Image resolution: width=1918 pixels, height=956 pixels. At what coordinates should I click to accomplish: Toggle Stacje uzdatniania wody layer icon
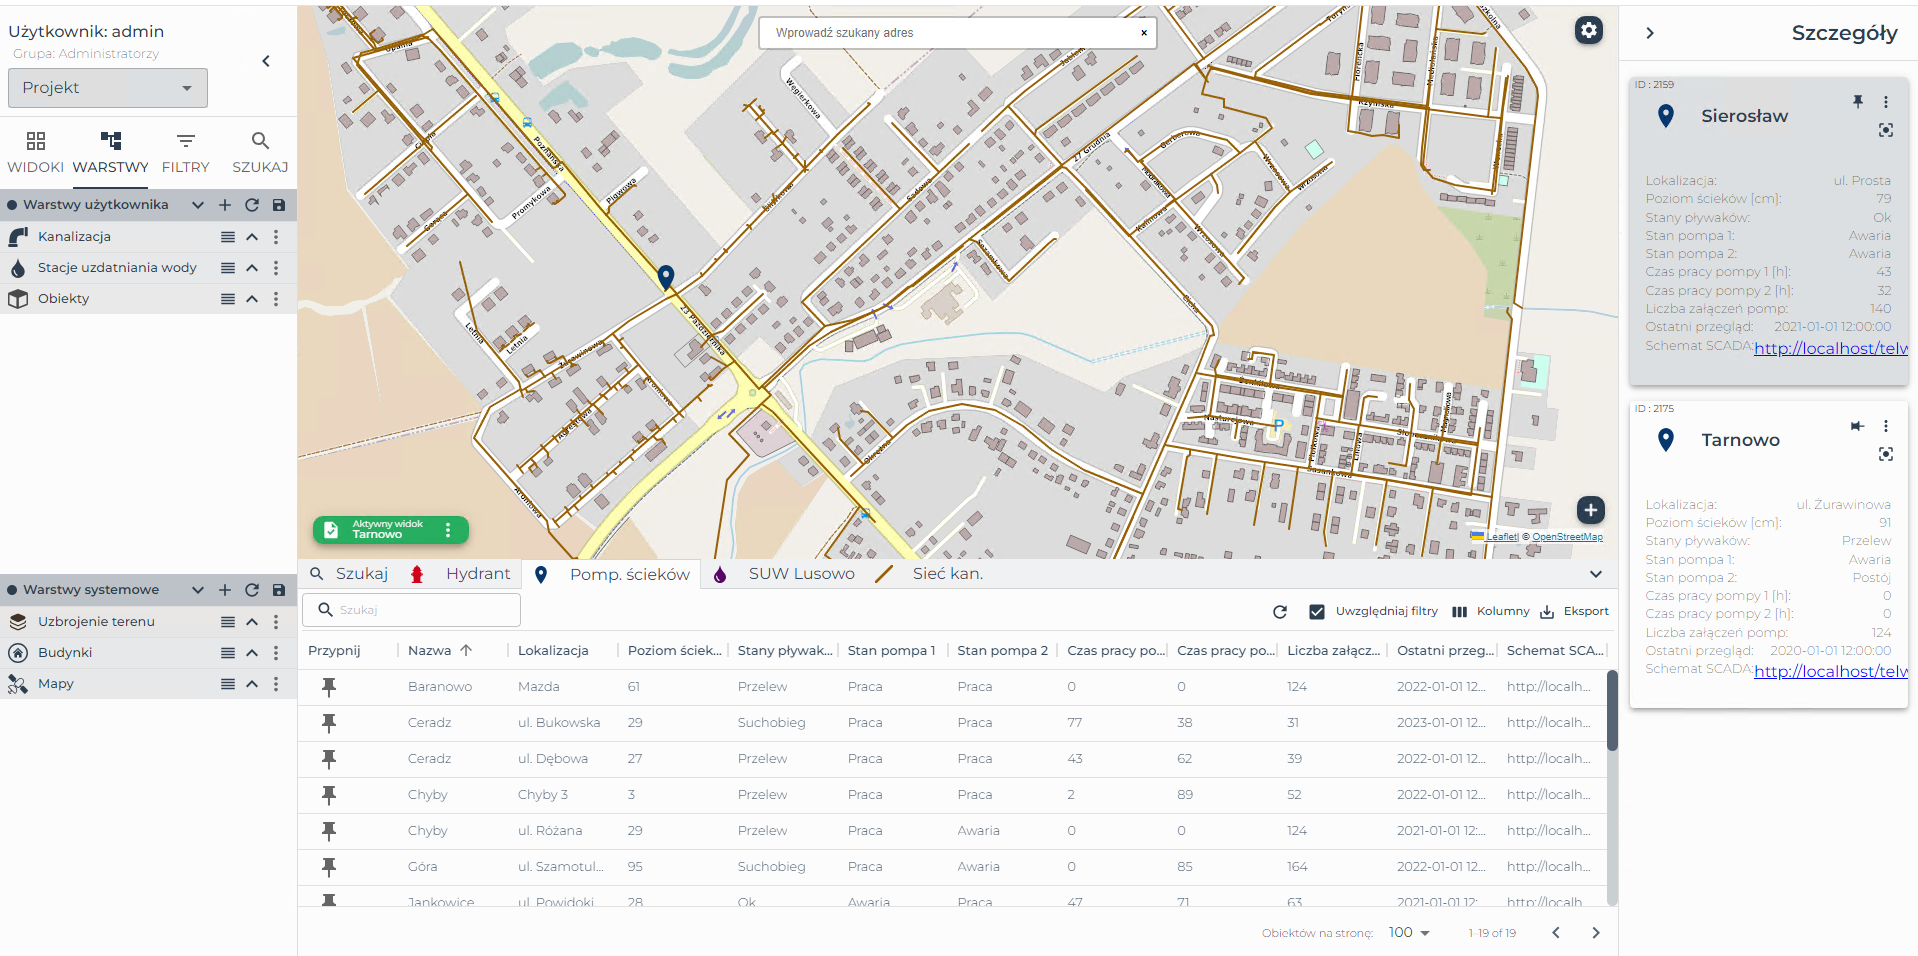click(18, 268)
